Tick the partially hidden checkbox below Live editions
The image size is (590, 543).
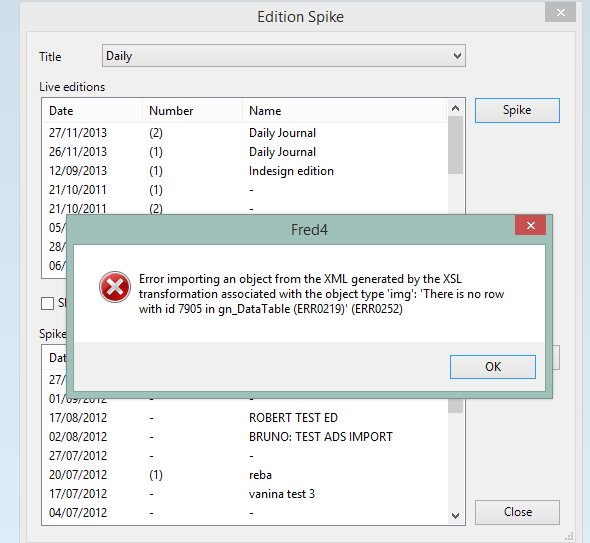(x=47, y=303)
